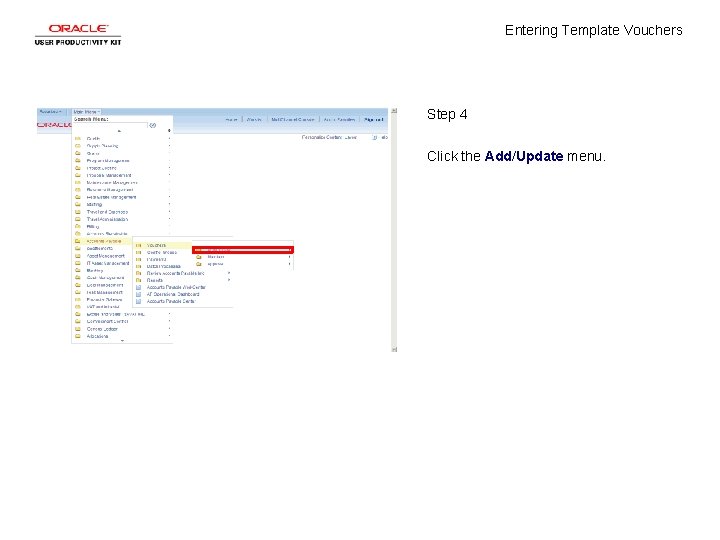
Task: Expand the Commitment Control menu arrow
Action: click(x=169, y=321)
